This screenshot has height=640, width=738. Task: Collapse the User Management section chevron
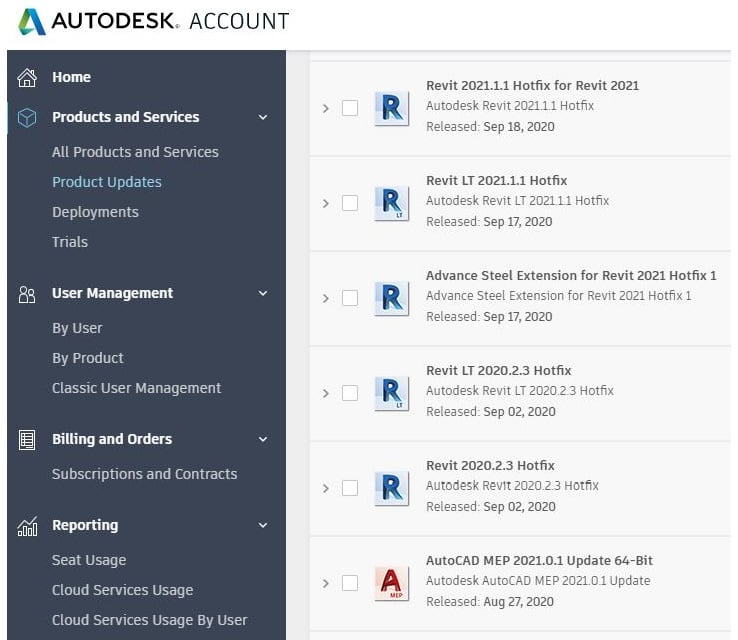[x=263, y=294]
